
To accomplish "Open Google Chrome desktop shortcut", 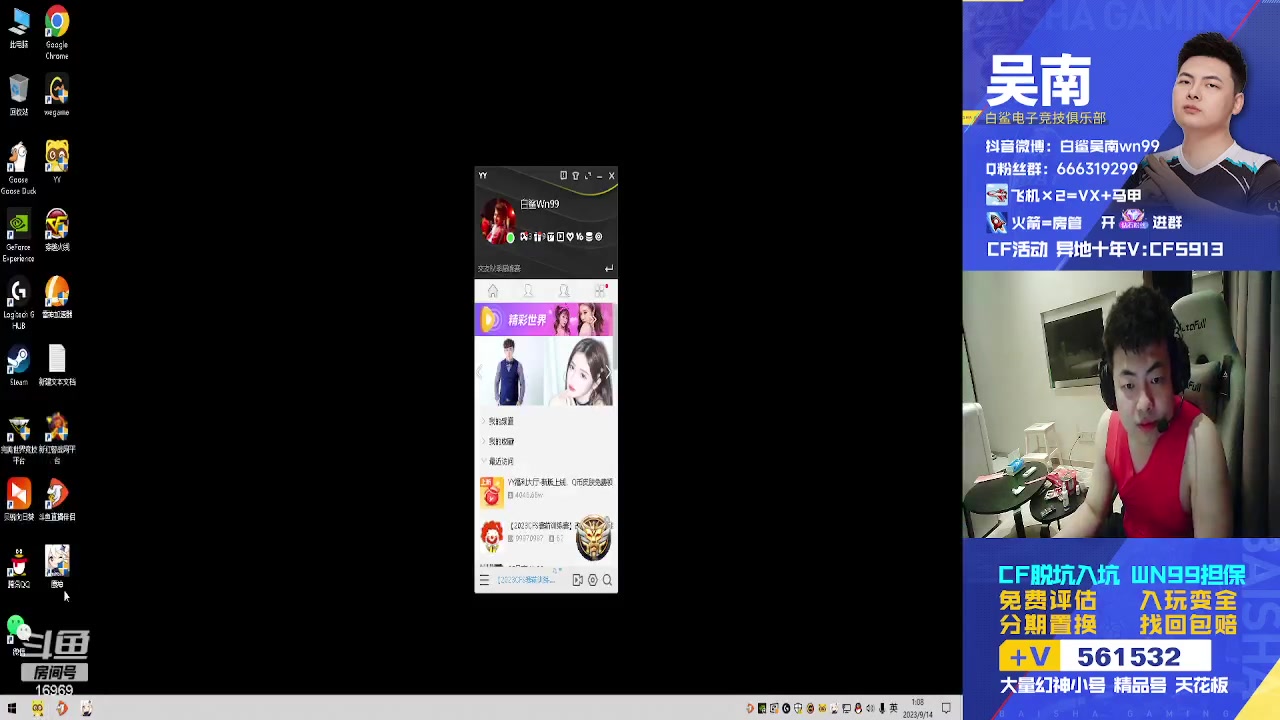I will tap(57, 32).
